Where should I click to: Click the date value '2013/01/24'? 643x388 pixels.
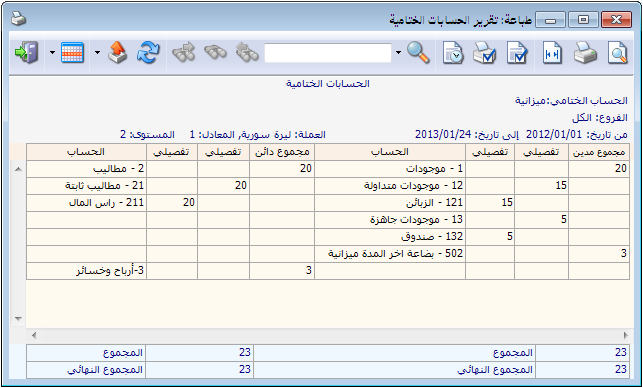coord(443,135)
